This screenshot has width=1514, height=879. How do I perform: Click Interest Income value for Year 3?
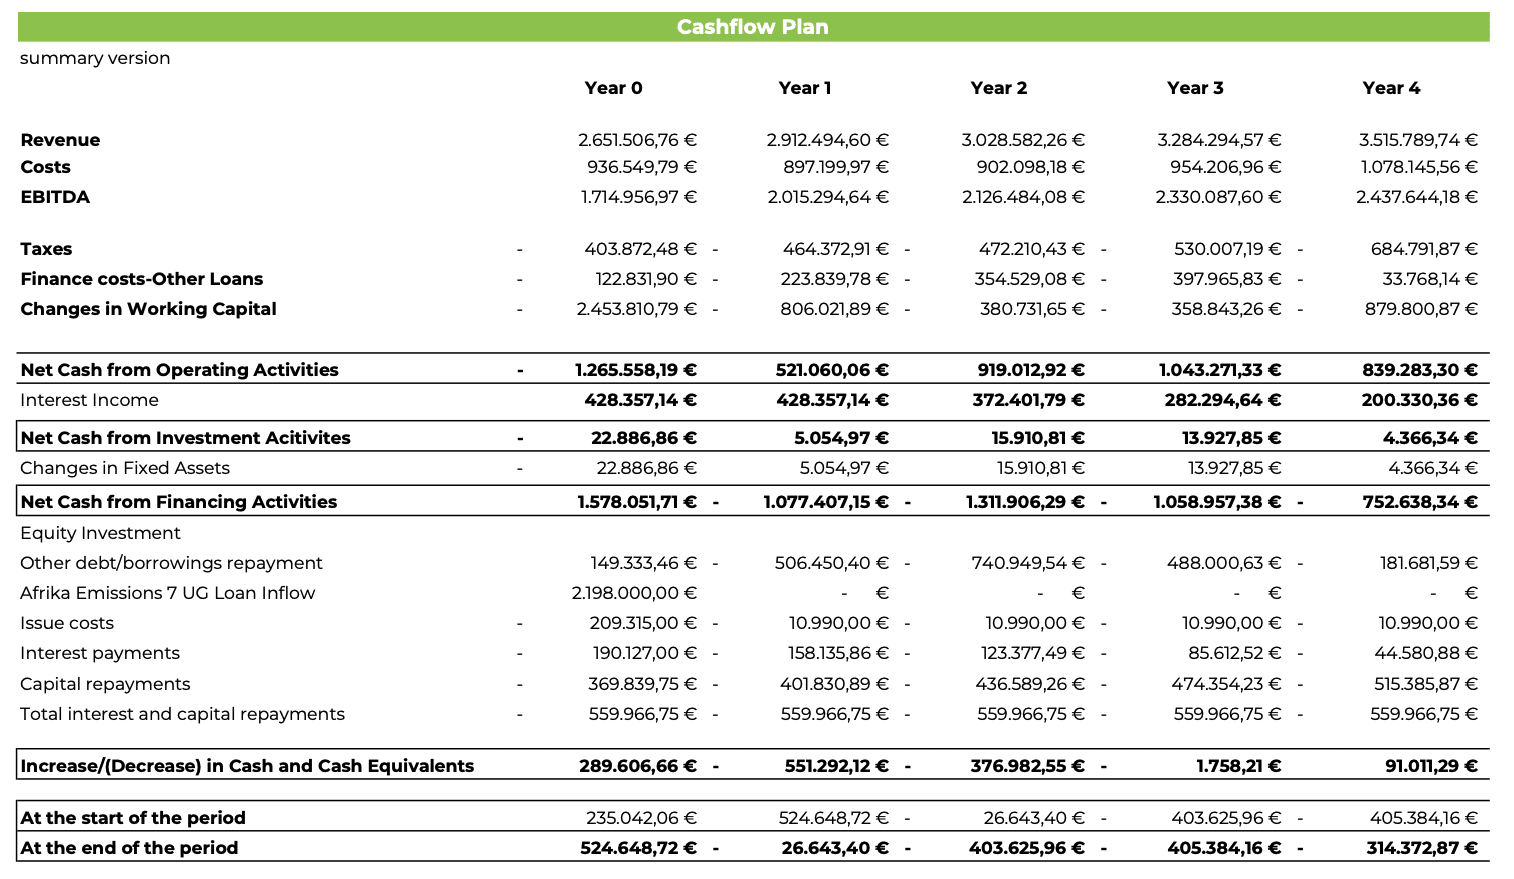(x=1219, y=400)
